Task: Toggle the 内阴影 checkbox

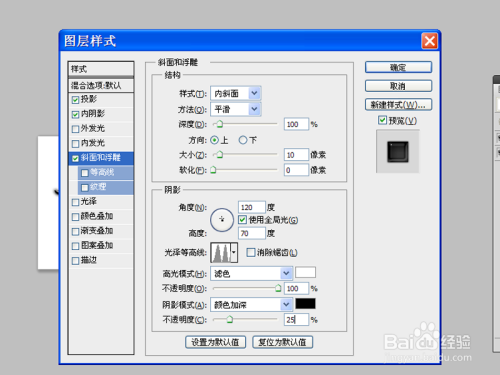Action: (x=75, y=114)
